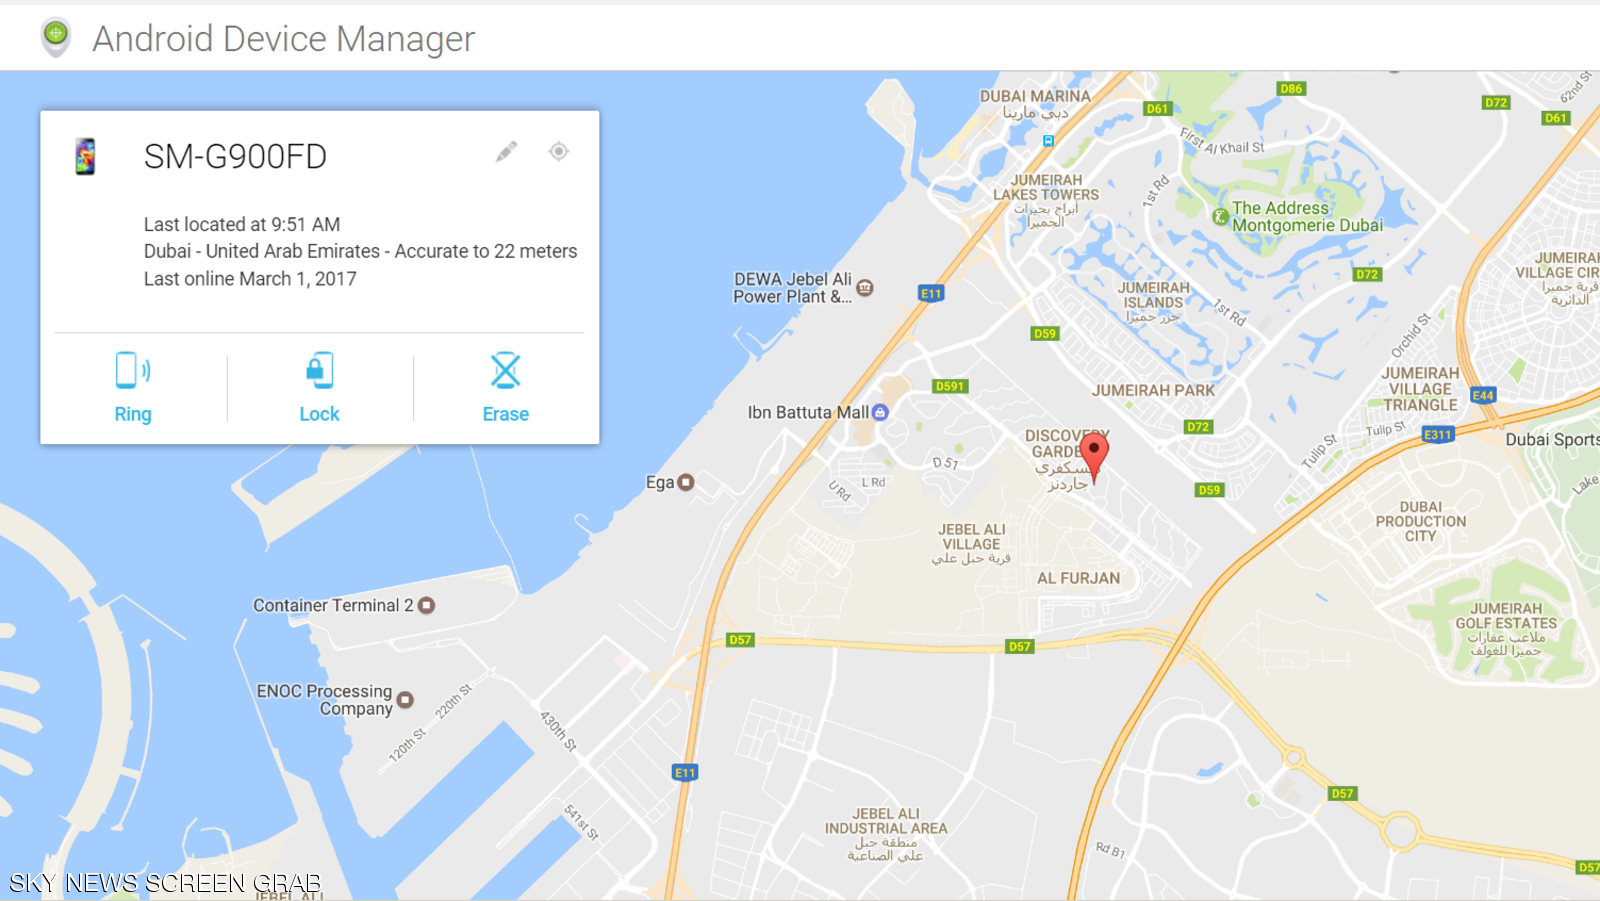
Task: Select the Ibn Battuta Mall shopping marker
Action: click(880, 412)
